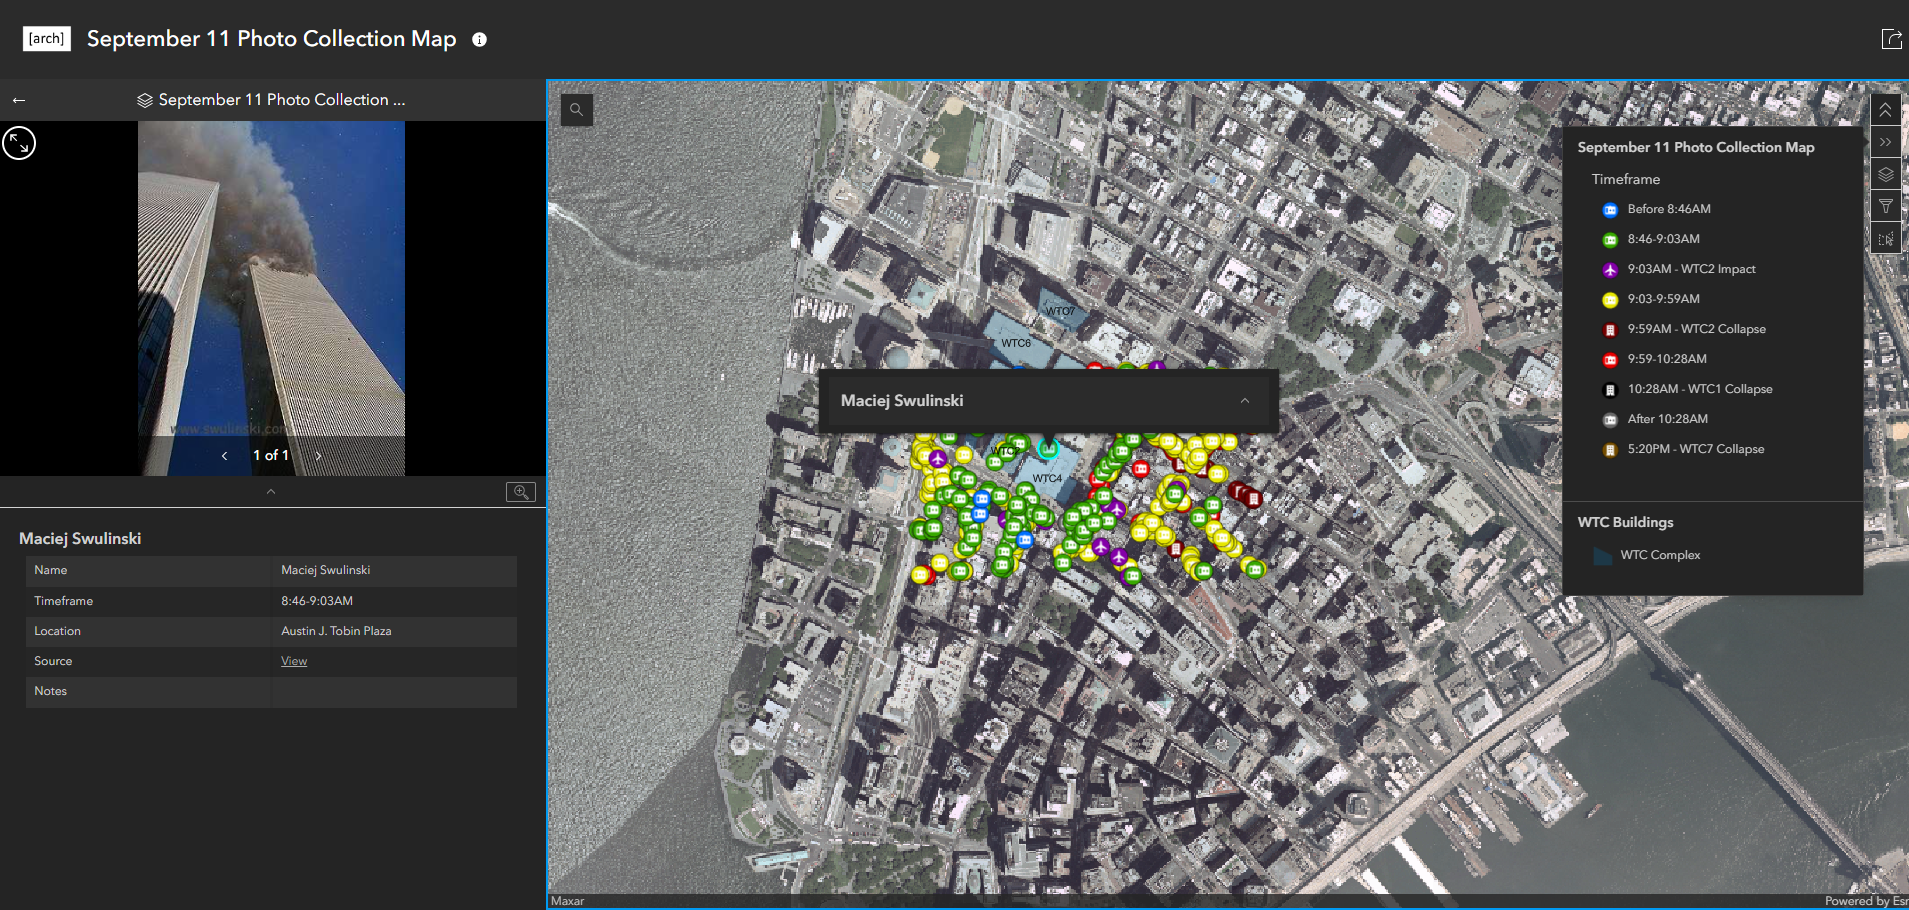The image size is (1909, 910).
Task: Expand the photo to full screen
Action: coord(19,143)
